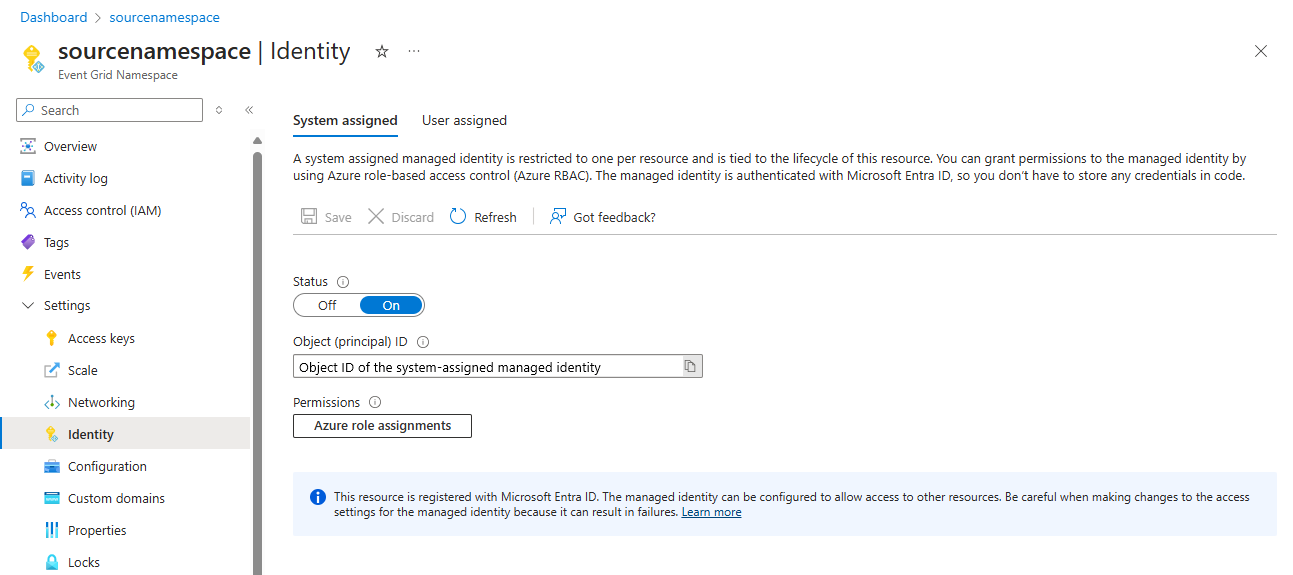Open Azure role assignments
Viewport: 1293px width, 575px height.
click(382, 426)
